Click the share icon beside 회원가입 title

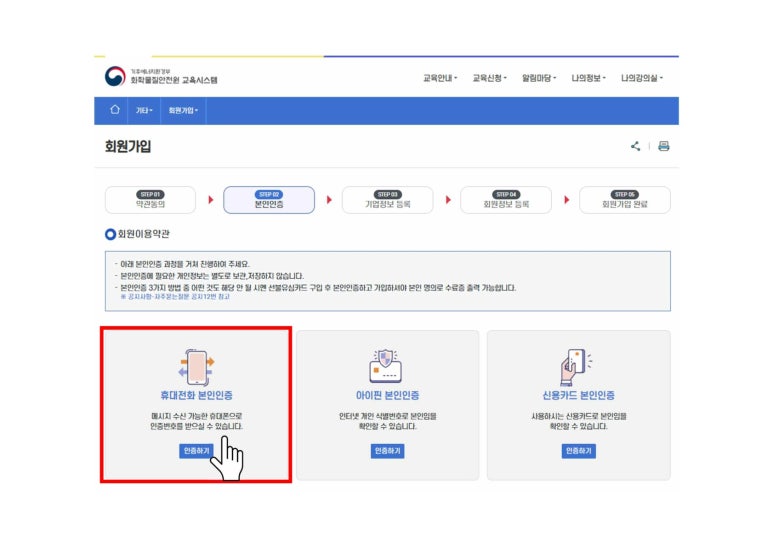pos(635,146)
